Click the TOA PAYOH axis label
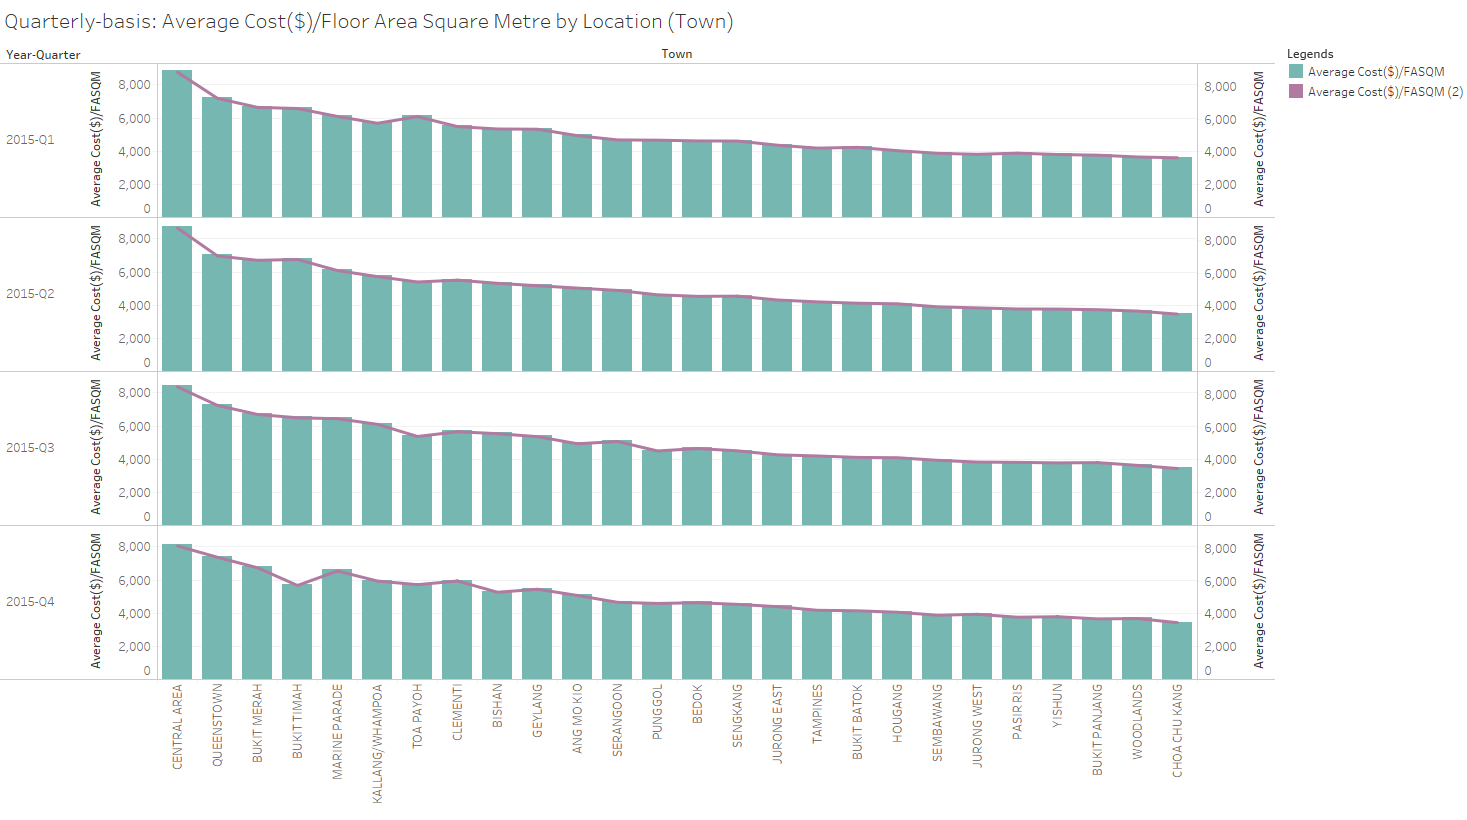 tap(417, 716)
